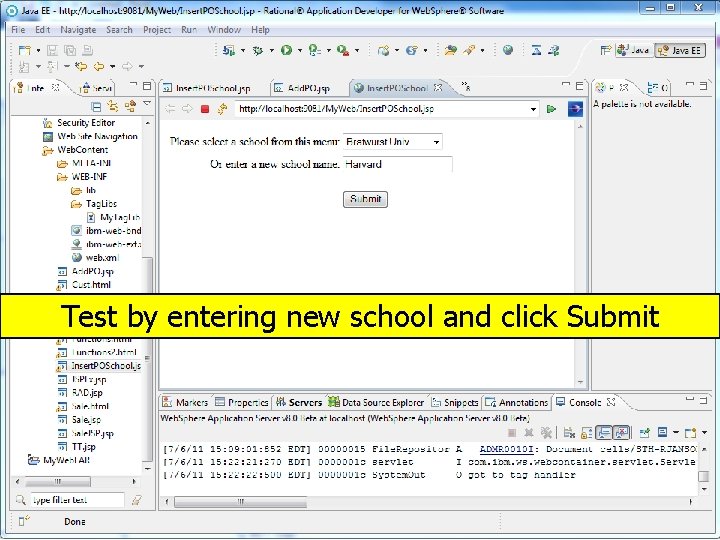Switch to Java perspective button
The image size is (720, 540).
point(633,50)
